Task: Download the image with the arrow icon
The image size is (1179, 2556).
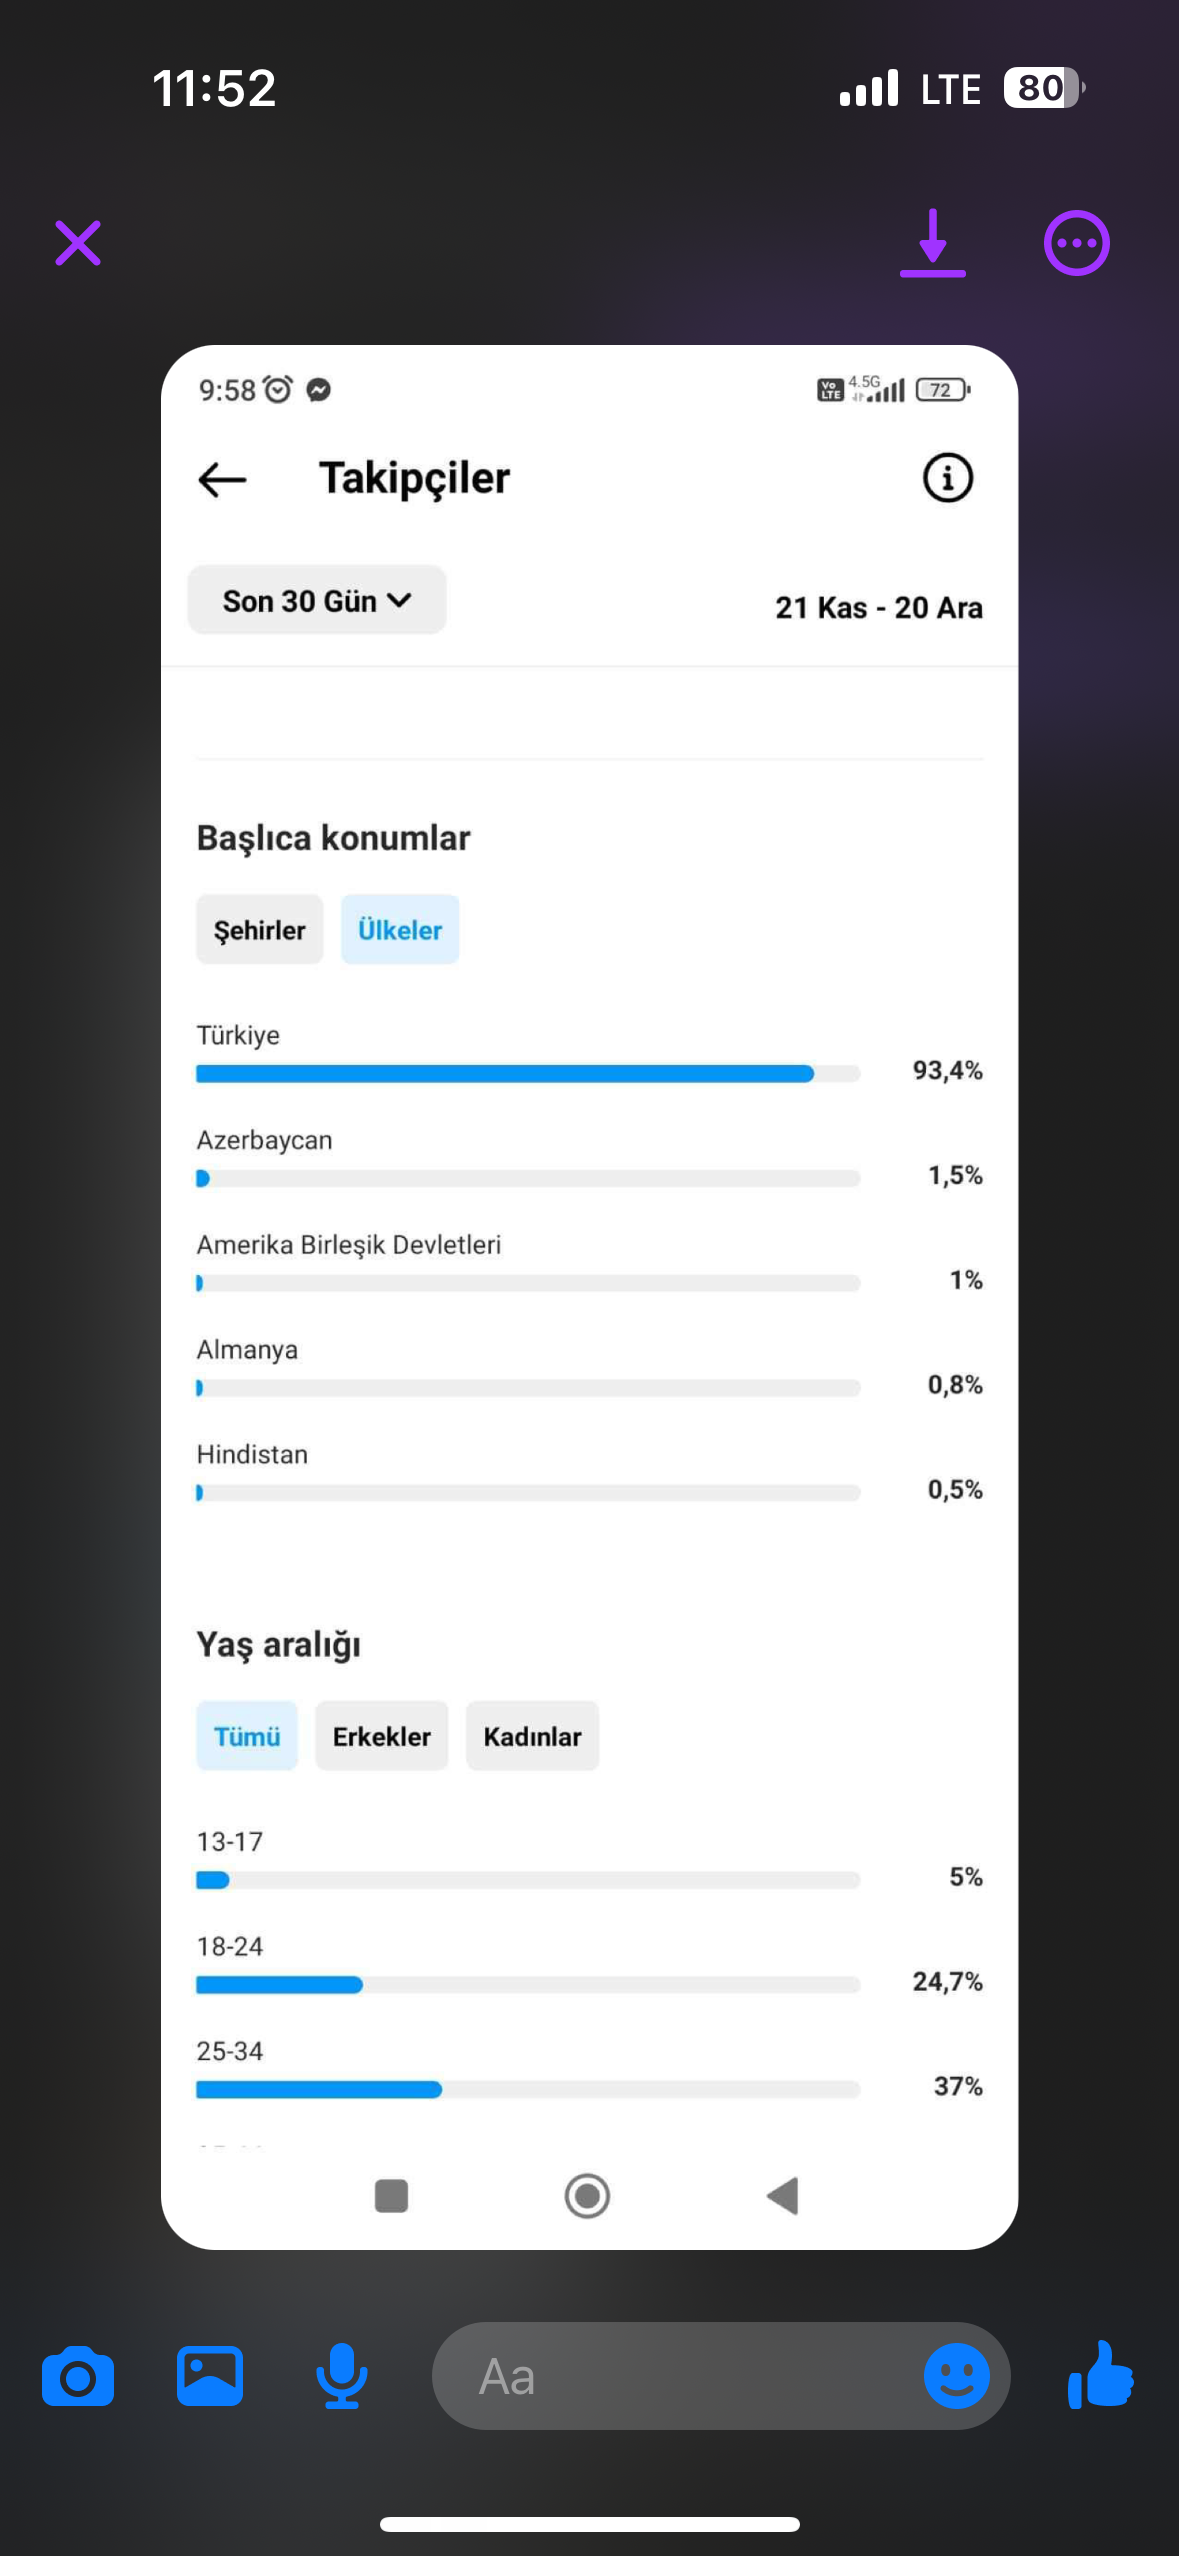Action: point(932,243)
